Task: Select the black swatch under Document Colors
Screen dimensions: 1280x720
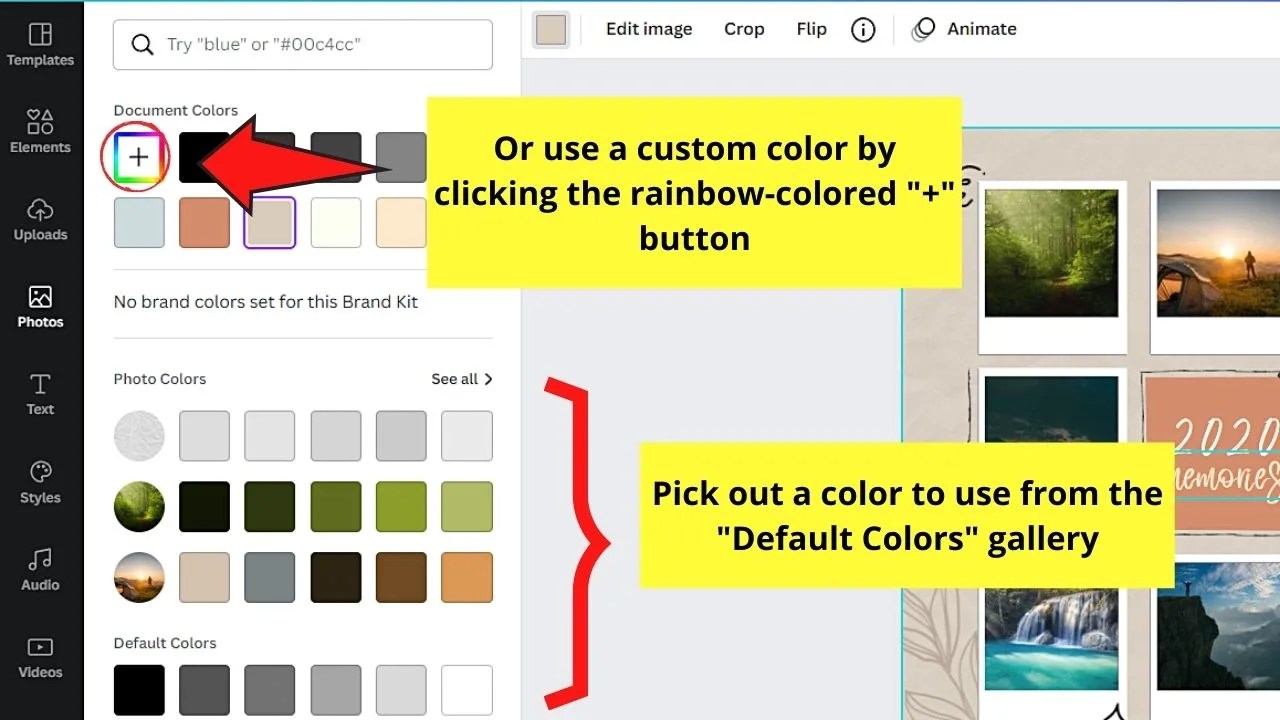Action: (204, 157)
